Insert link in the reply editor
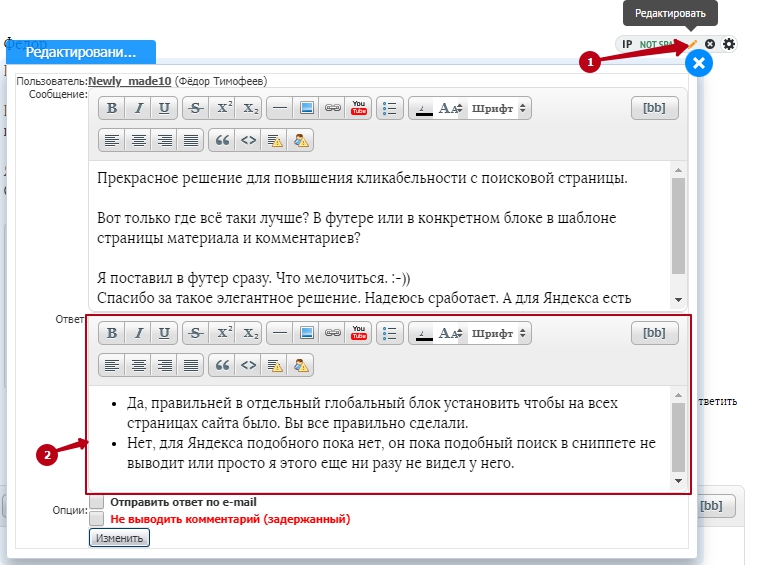This screenshot has width=759, height=565. pyautogui.click(x=334, y=333)
